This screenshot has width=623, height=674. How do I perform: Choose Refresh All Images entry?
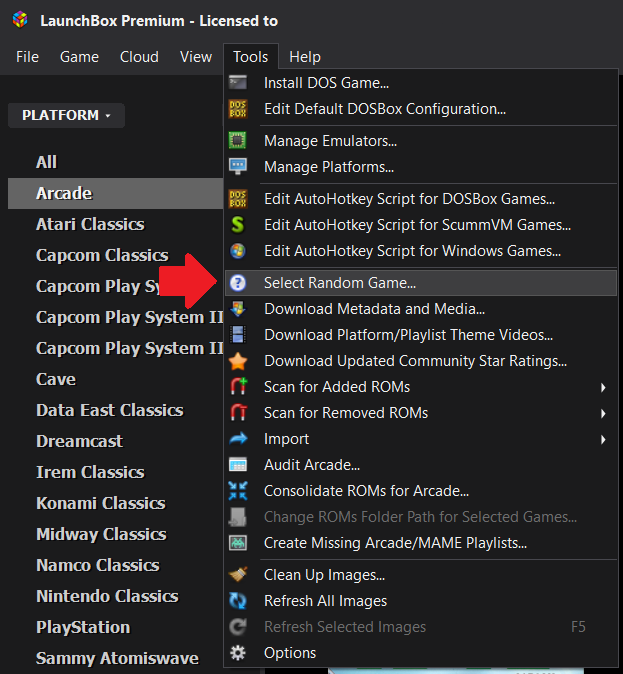pos(421,601)
